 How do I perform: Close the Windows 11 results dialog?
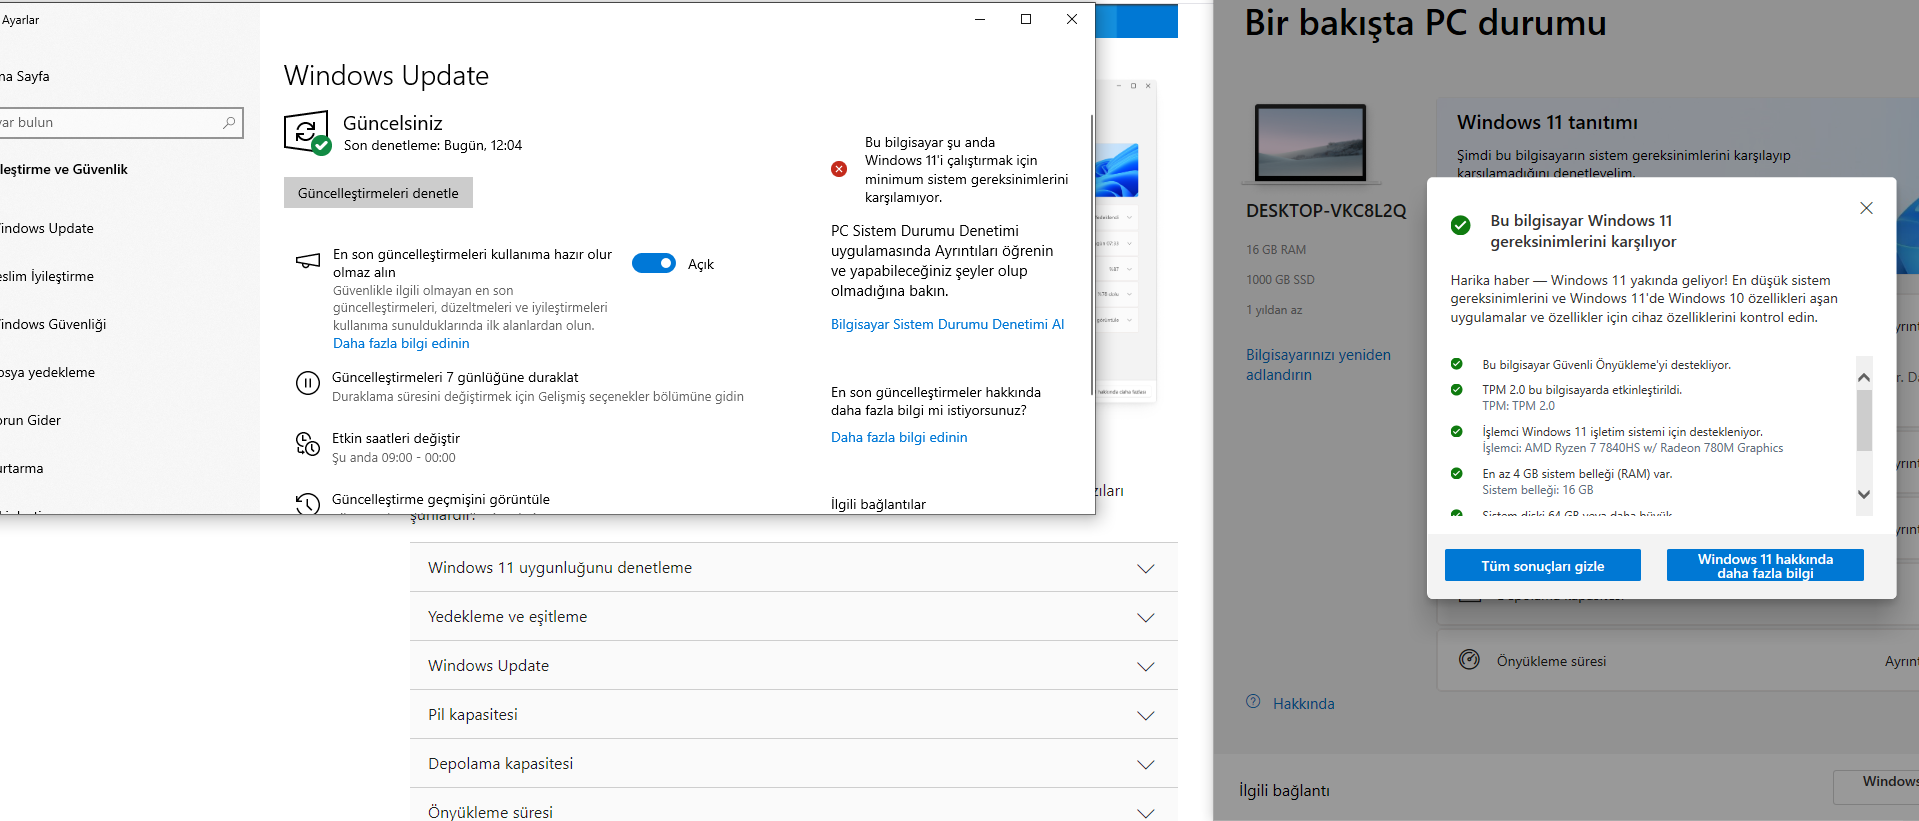coord(1866,208)
